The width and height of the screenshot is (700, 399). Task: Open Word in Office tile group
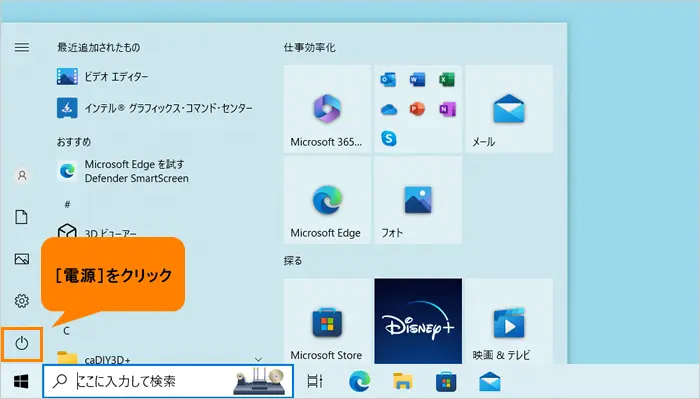point(417,80)
